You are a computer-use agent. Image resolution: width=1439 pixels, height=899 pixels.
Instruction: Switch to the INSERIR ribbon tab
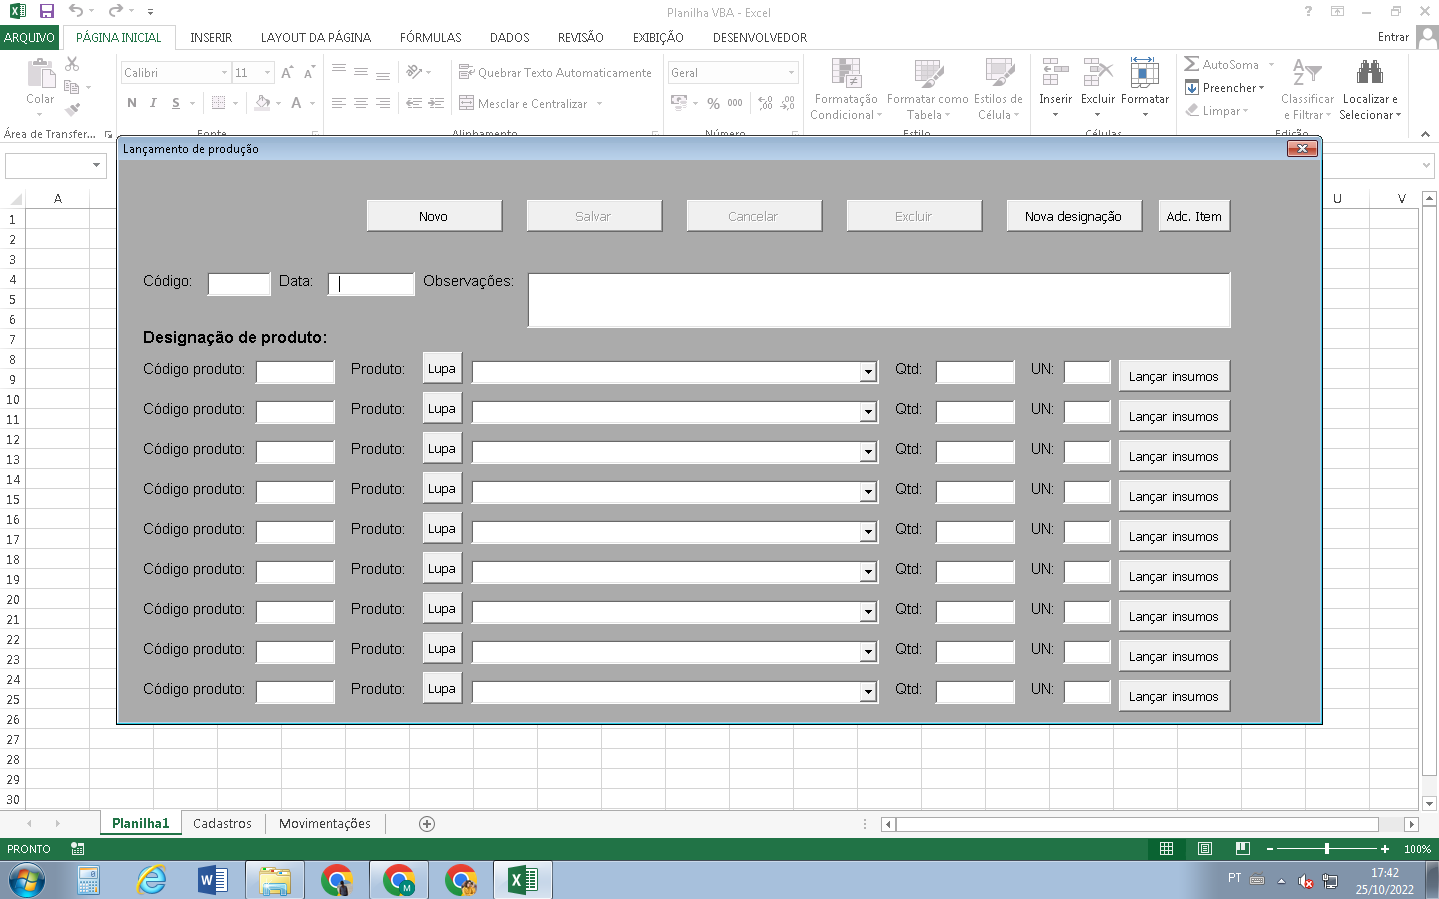[x=211, y=37]
